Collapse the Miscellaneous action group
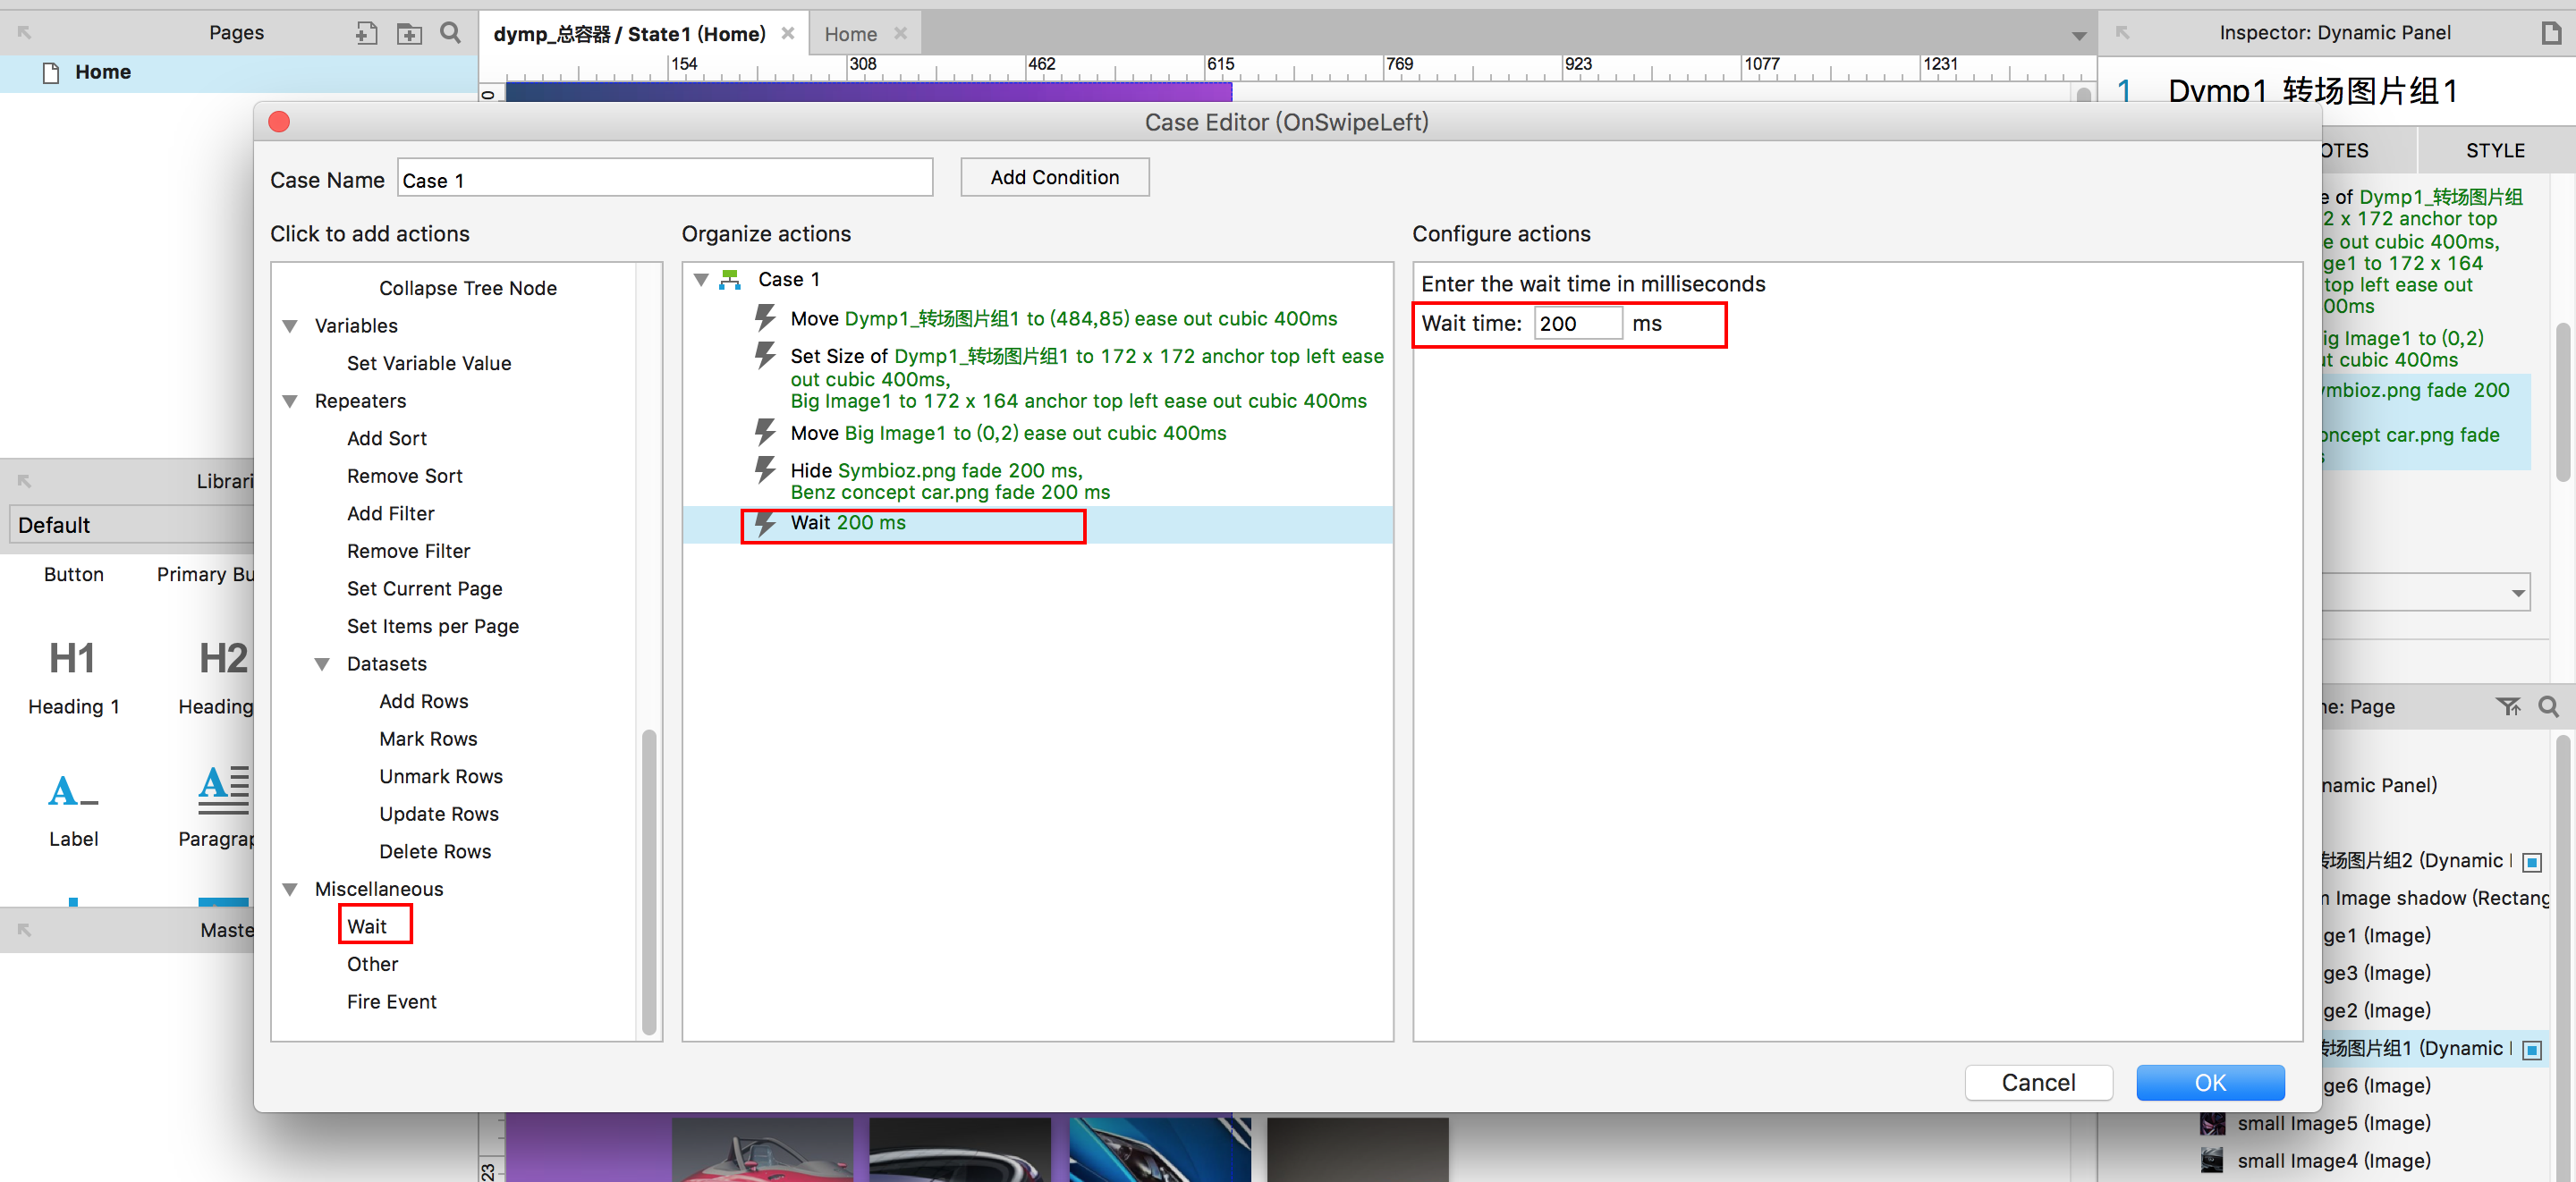Screen dimensions: 2576x1182 (291, 889)
